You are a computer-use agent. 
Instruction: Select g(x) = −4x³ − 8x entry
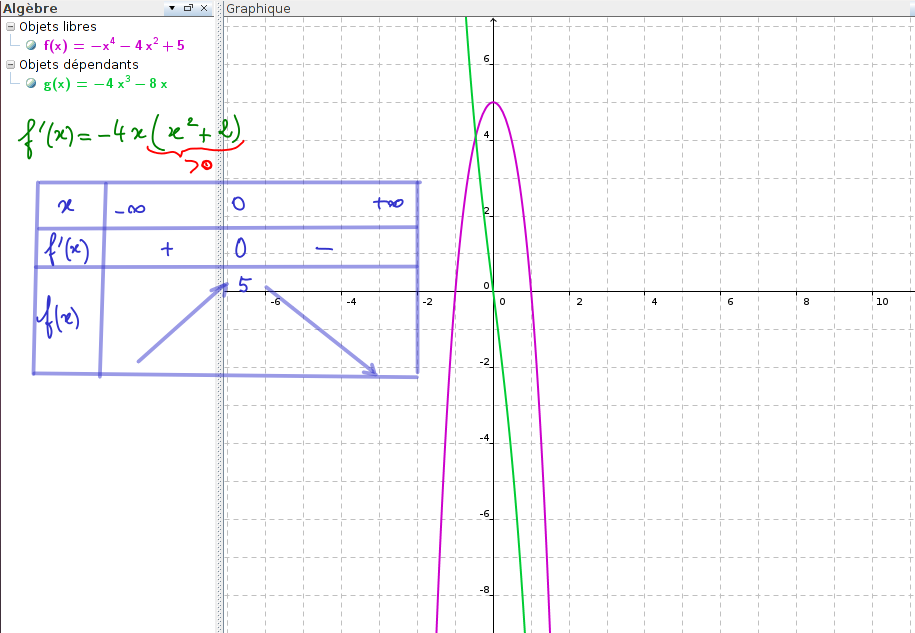click(105, 84)
